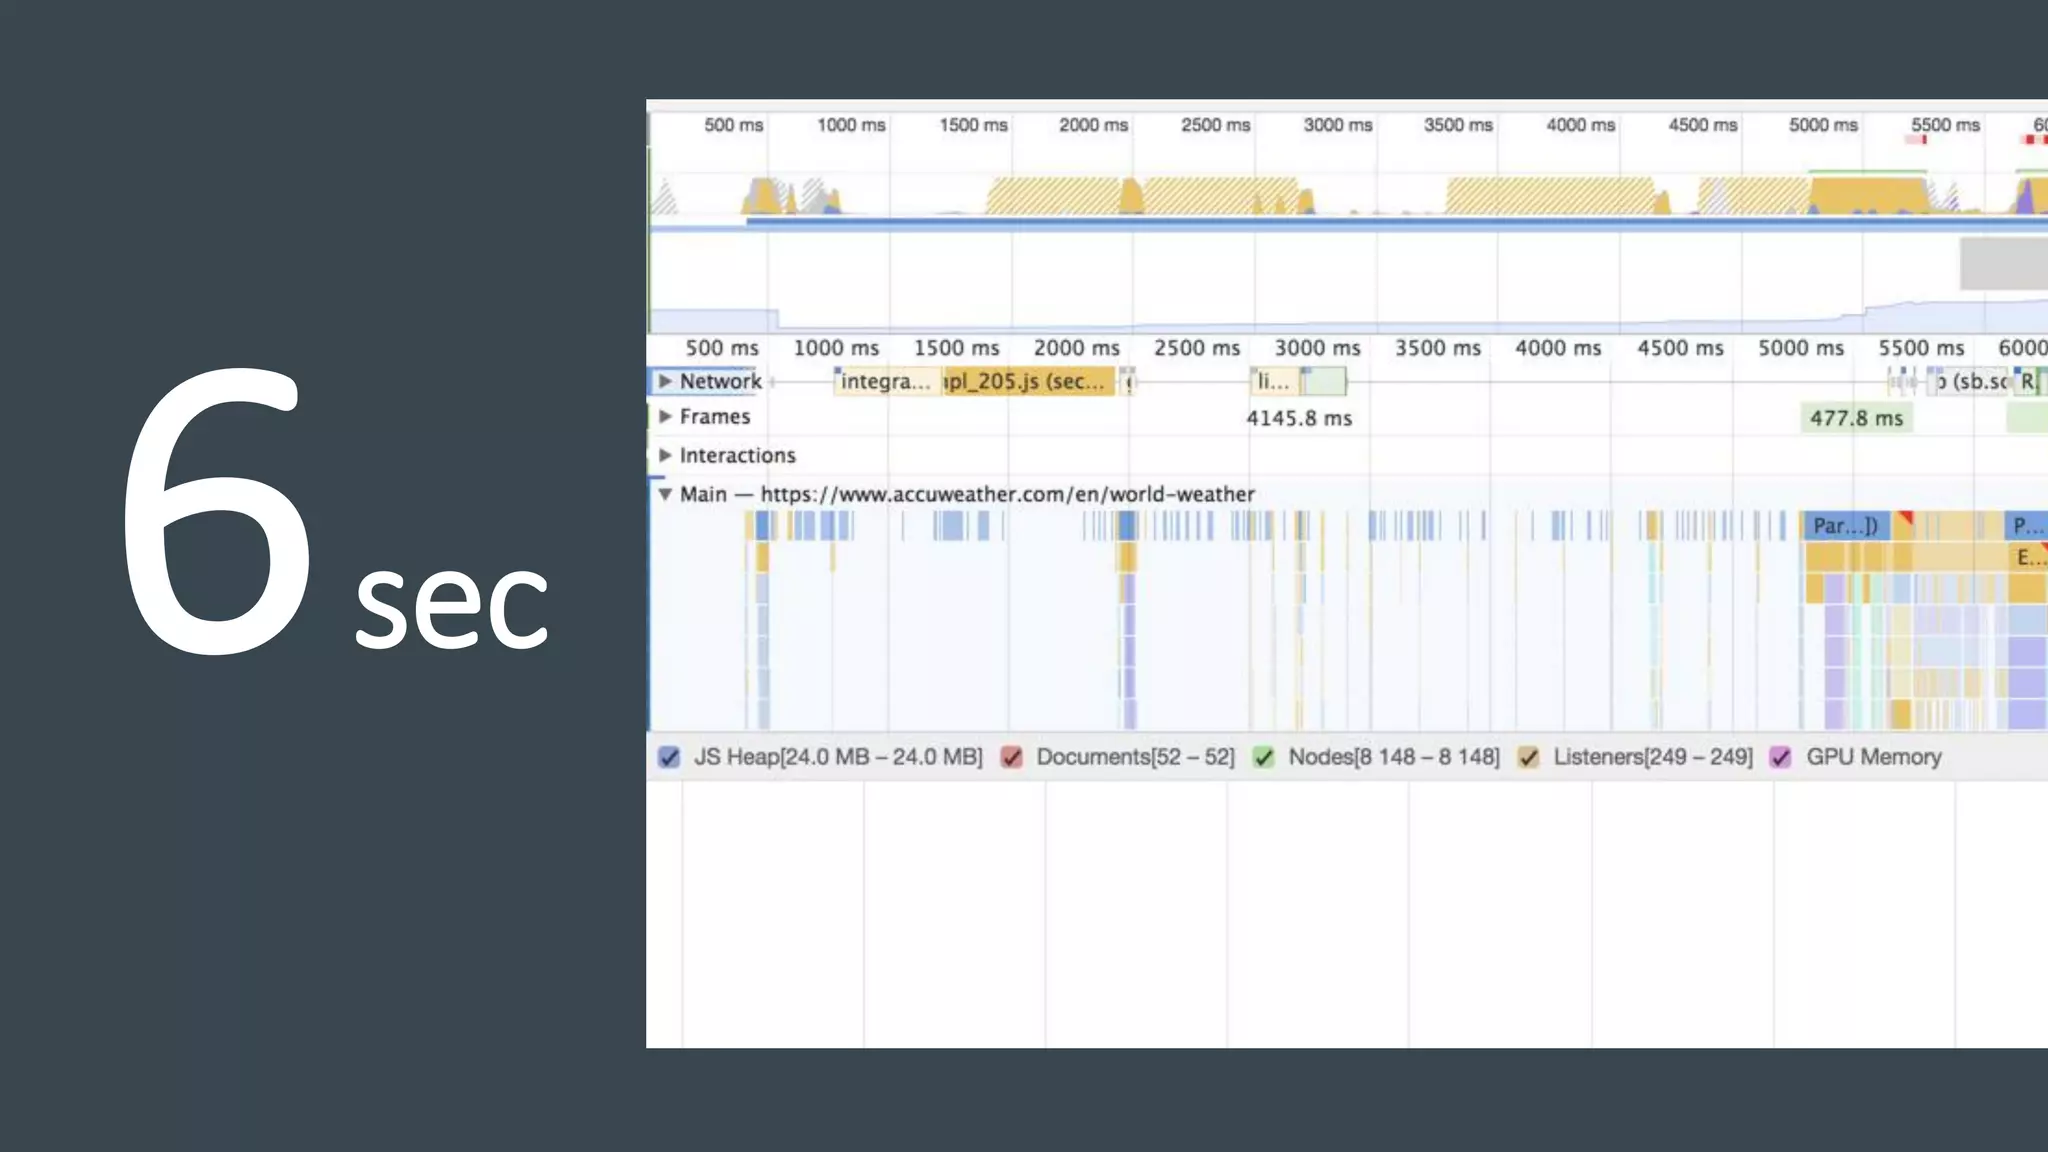Select the integra... network request bar
The width and height of the screenshot is (2048, 1152).
(x=886, y=381)
